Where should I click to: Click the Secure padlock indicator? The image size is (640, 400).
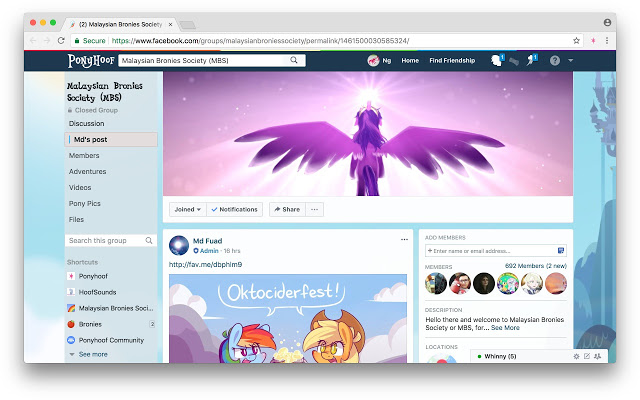[x=89, y=40]
